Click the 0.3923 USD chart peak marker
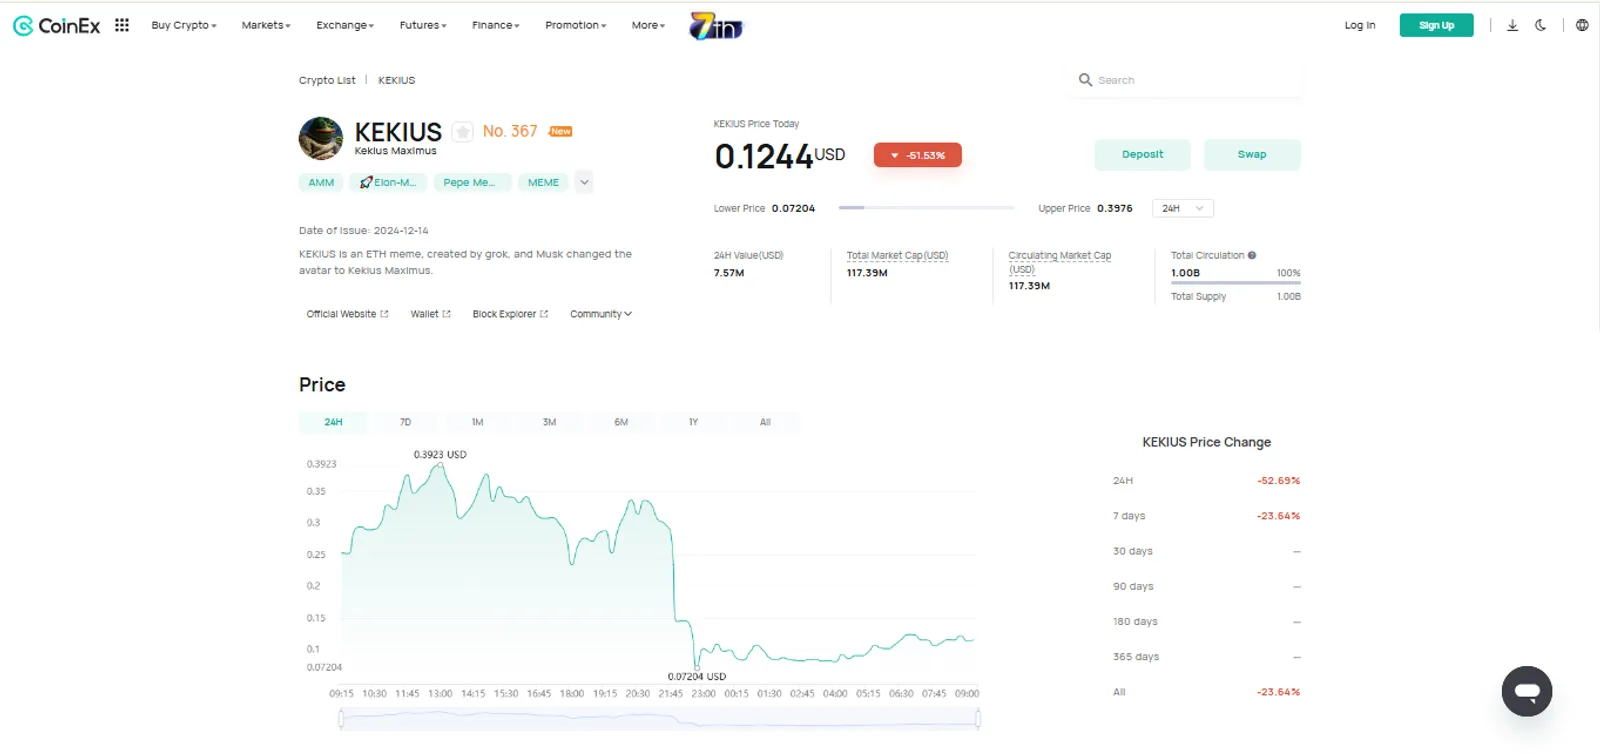This screenshot has height=754, width=1600. coord(440,464)
